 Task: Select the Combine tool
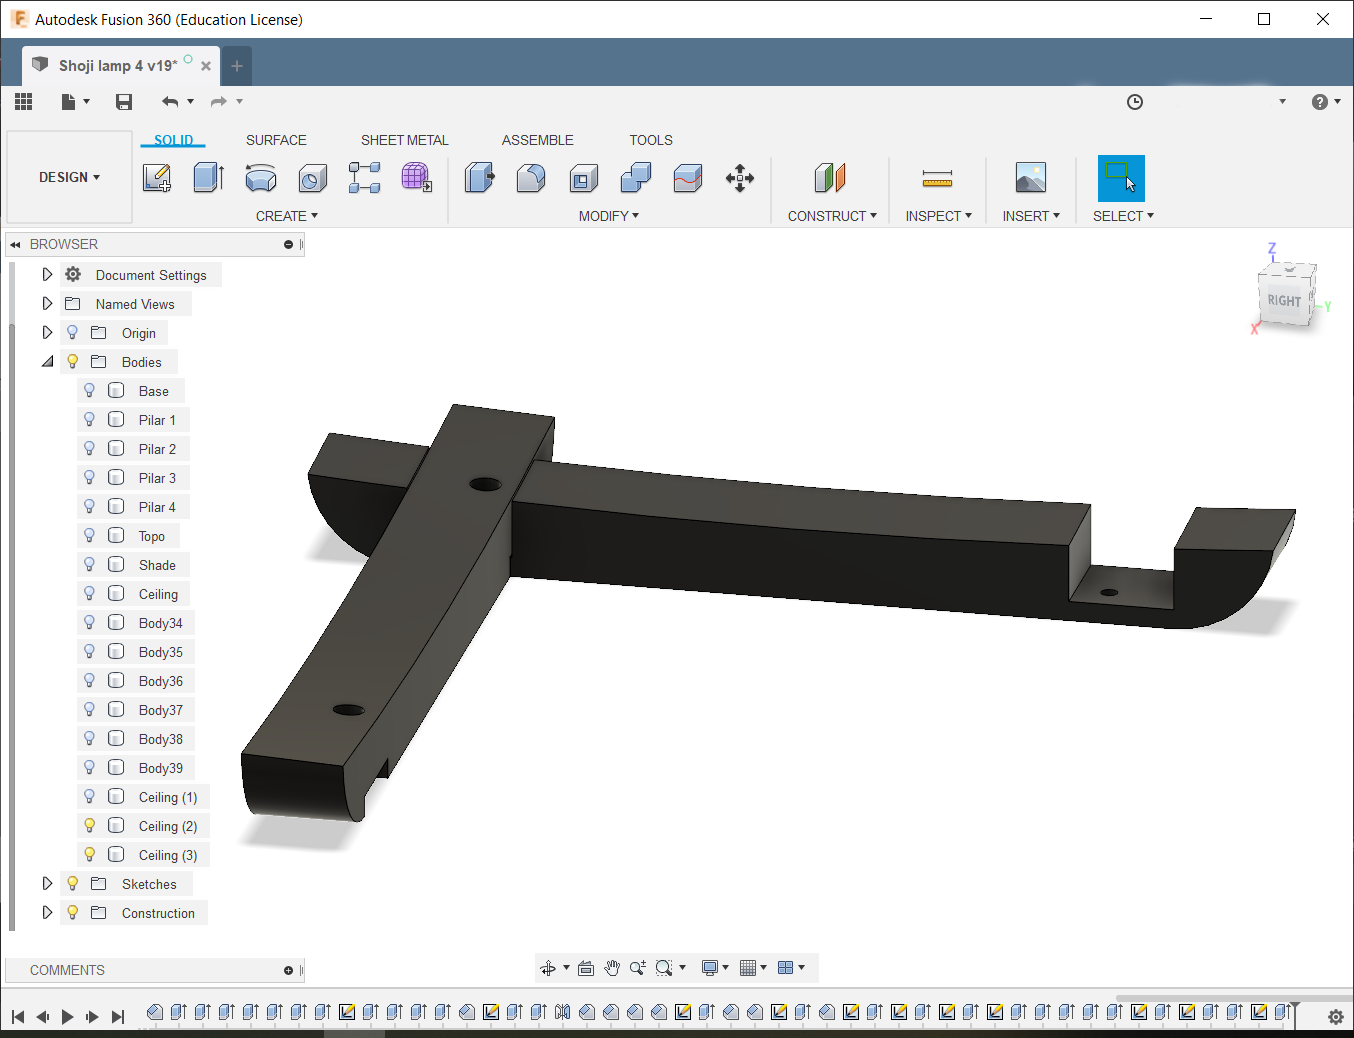(x=636, y=178)
